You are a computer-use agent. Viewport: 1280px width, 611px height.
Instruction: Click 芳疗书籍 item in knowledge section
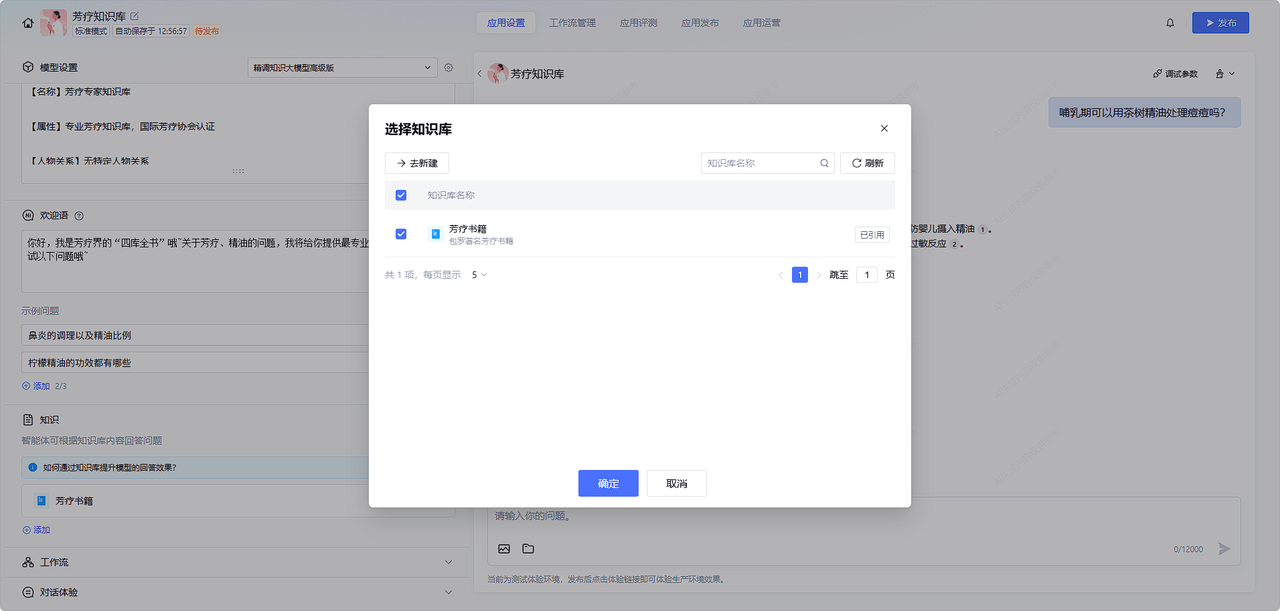click(238, 500)
